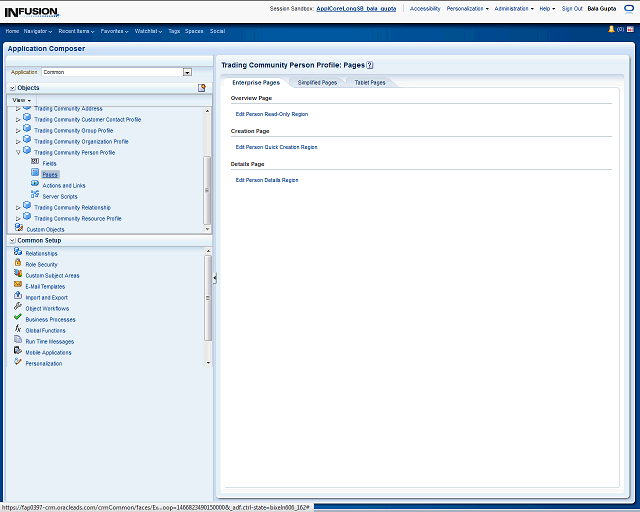Open the Edit Person Quick Creation Region link

tap(276, 147)
